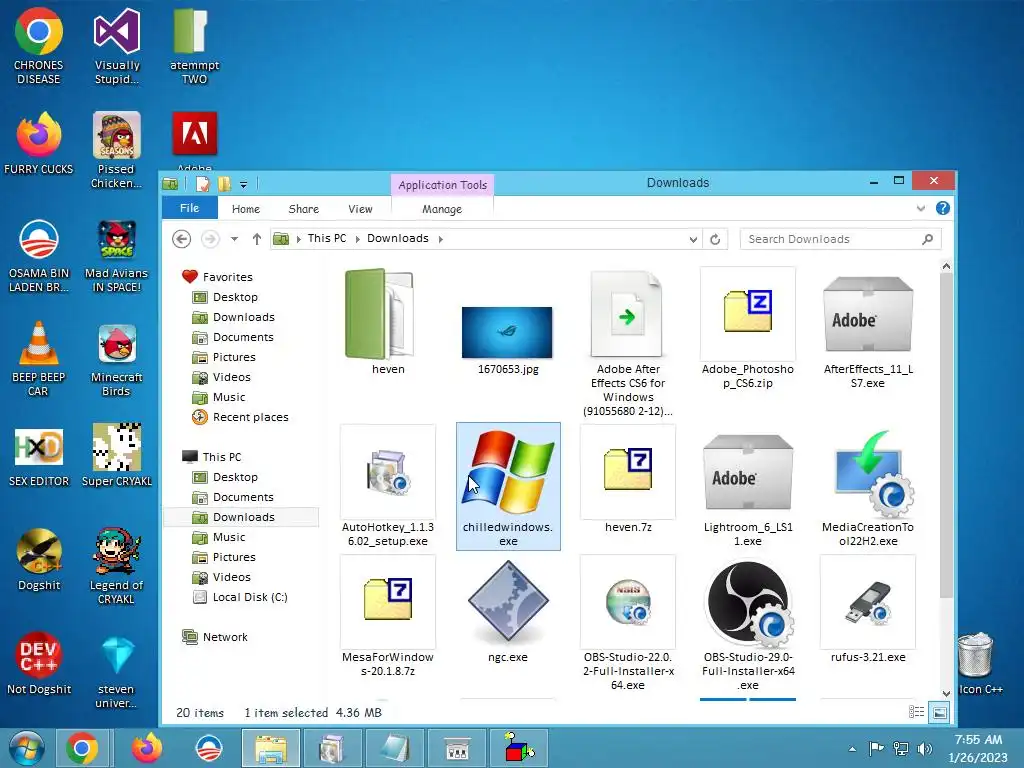Open Desktop under Favorites
The image size is (1024, 768).
point(235,297)
